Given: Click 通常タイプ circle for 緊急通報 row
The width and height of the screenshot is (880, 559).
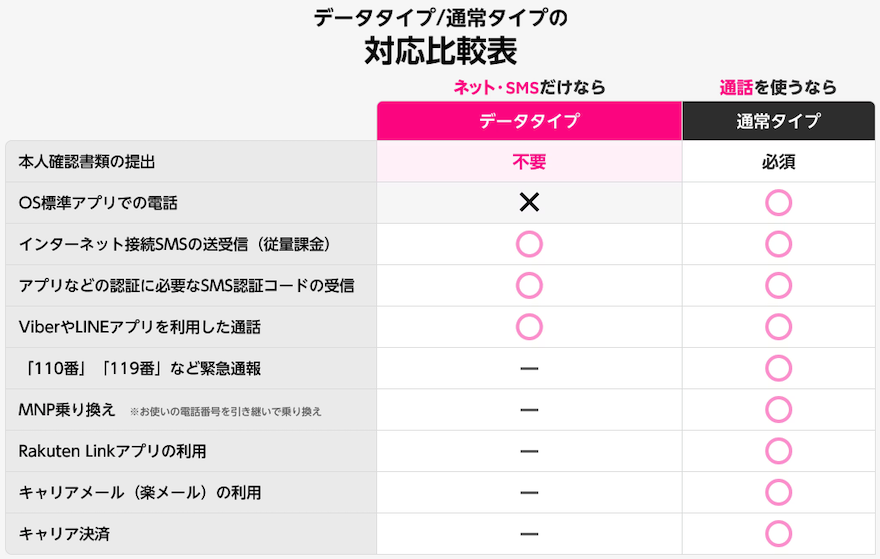Looking at the screenshot, I should click(778, 369).
